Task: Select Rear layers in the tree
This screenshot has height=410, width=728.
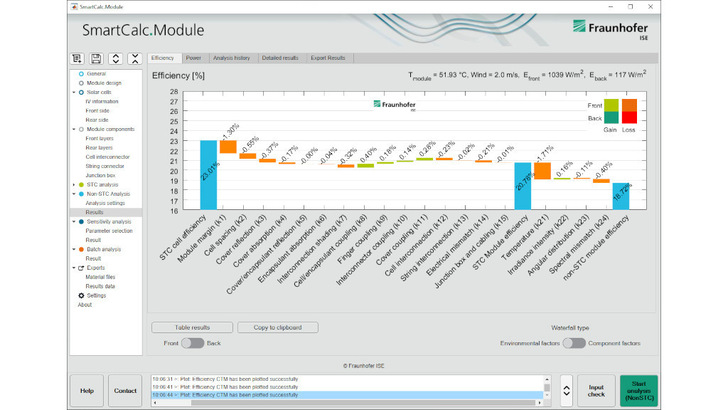Action: tap(99, 148)
